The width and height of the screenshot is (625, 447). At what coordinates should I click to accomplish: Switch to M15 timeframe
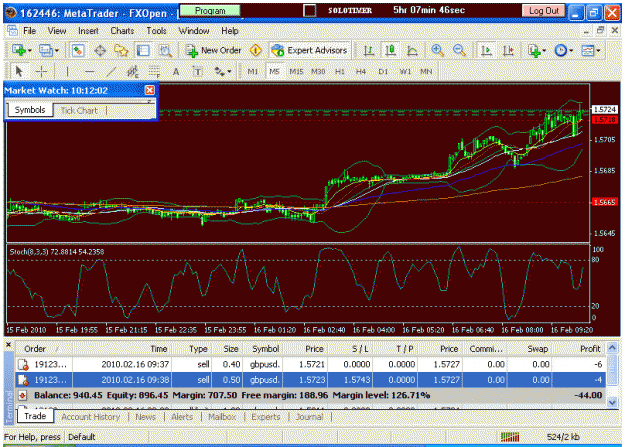click(296, 72)
